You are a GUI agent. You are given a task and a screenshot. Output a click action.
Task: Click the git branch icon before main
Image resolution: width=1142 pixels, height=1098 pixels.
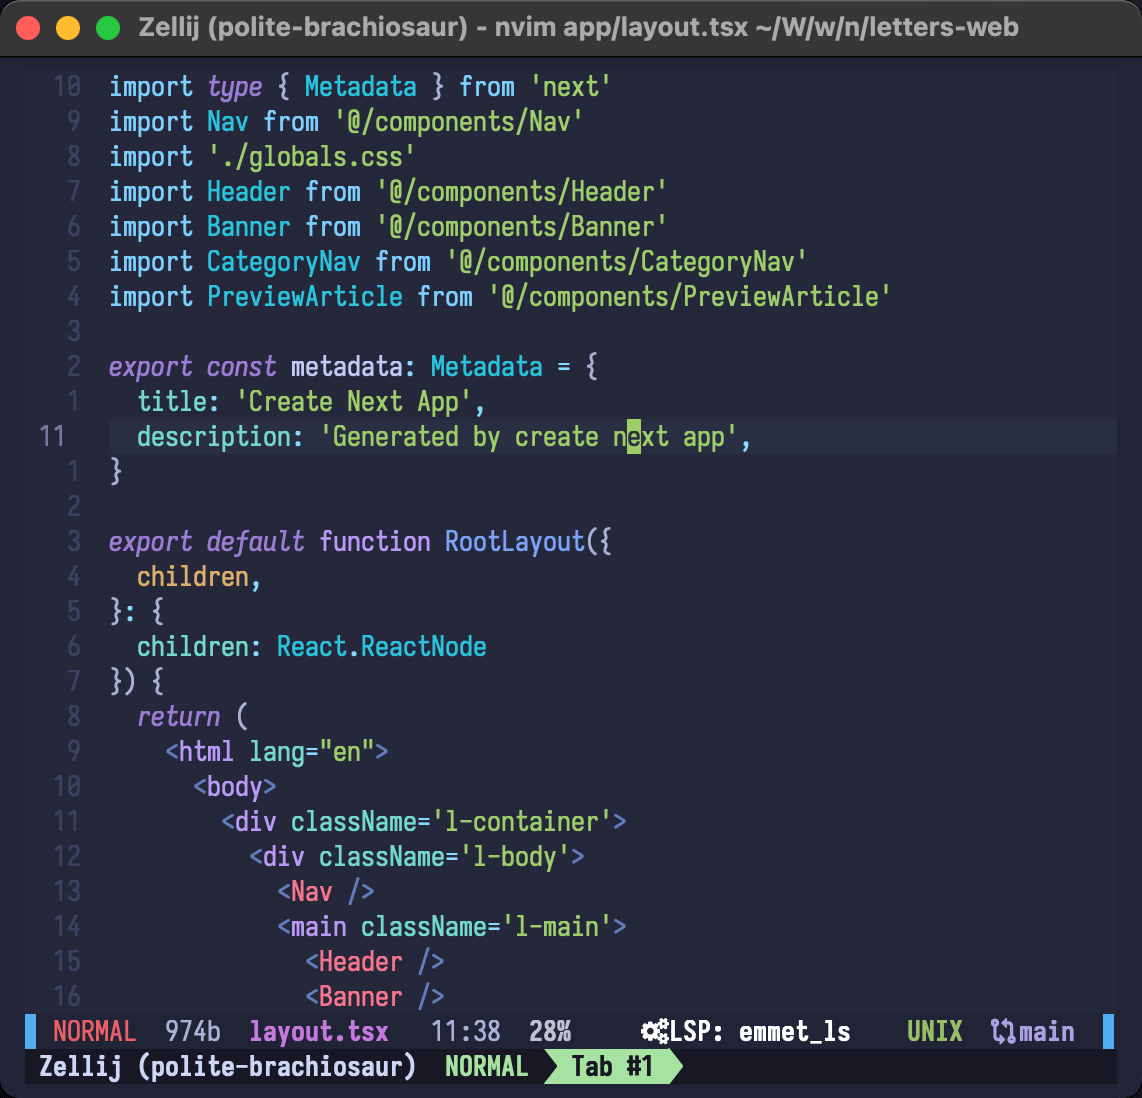1002,1031
